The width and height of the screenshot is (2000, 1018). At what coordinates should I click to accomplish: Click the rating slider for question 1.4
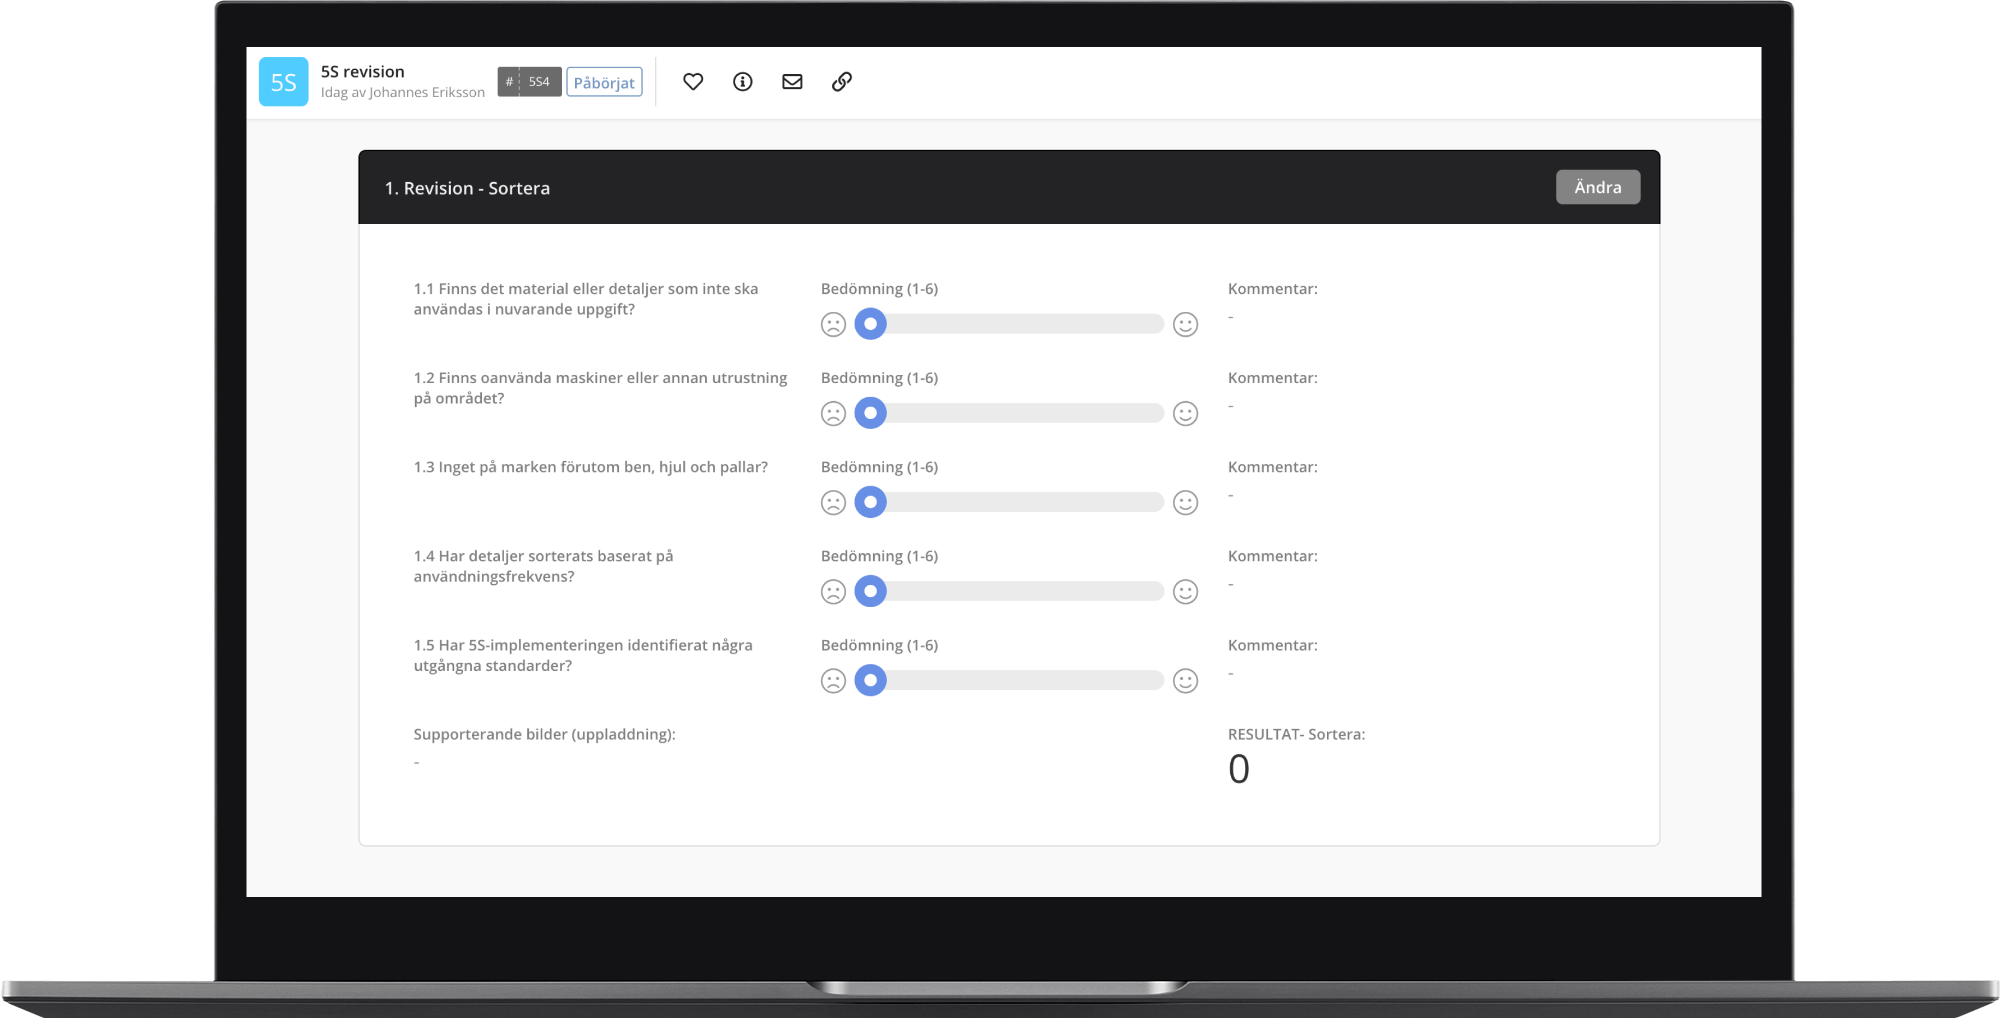click(x=1010, y=591)
